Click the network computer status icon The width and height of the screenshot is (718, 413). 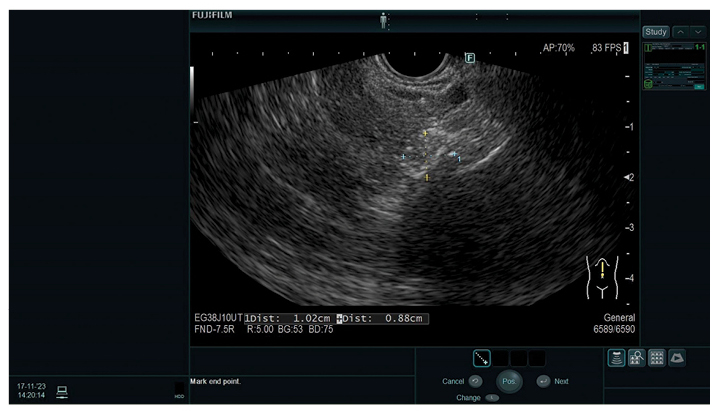[62, 391]
